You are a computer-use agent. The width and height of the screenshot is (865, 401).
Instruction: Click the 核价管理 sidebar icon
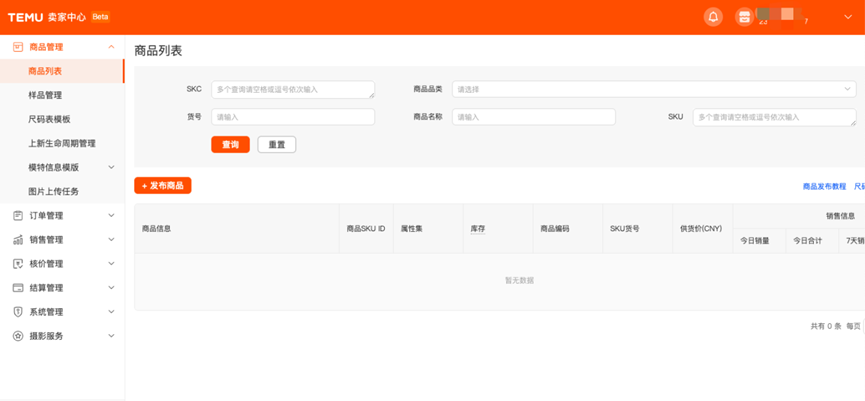18,264
